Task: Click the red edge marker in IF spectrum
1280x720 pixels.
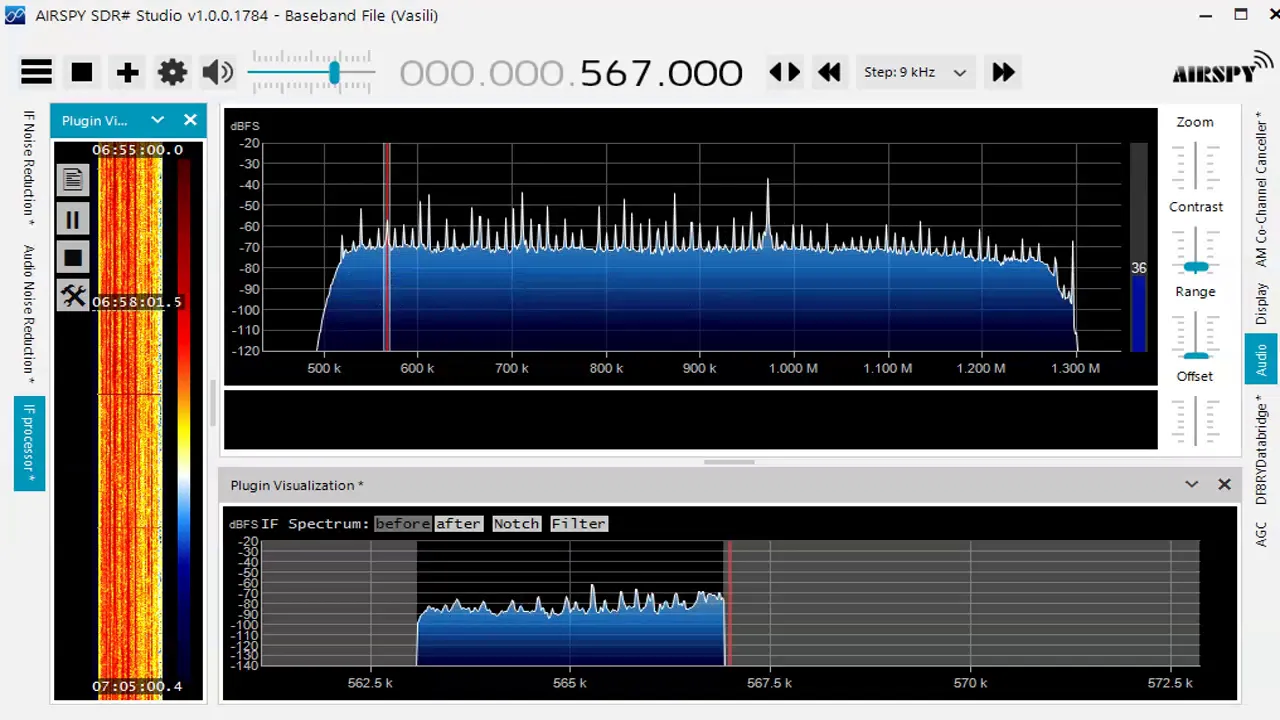Action: 729,603
